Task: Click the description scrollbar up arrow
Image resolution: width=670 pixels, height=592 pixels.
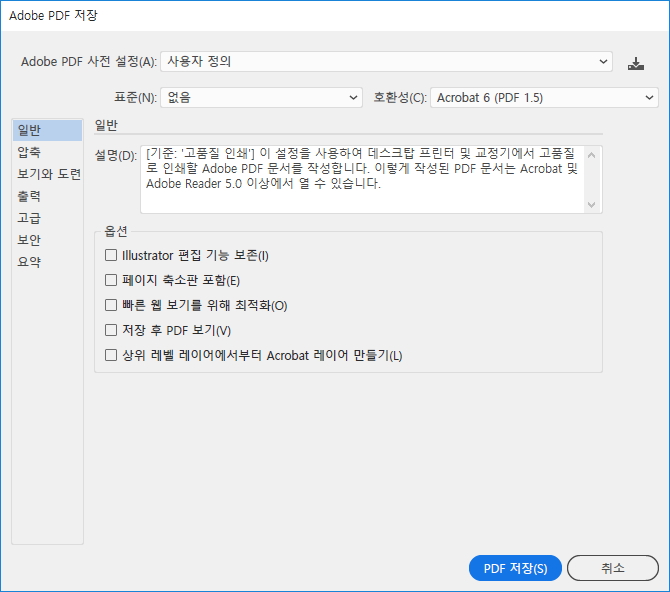Action: click(592, 155)
